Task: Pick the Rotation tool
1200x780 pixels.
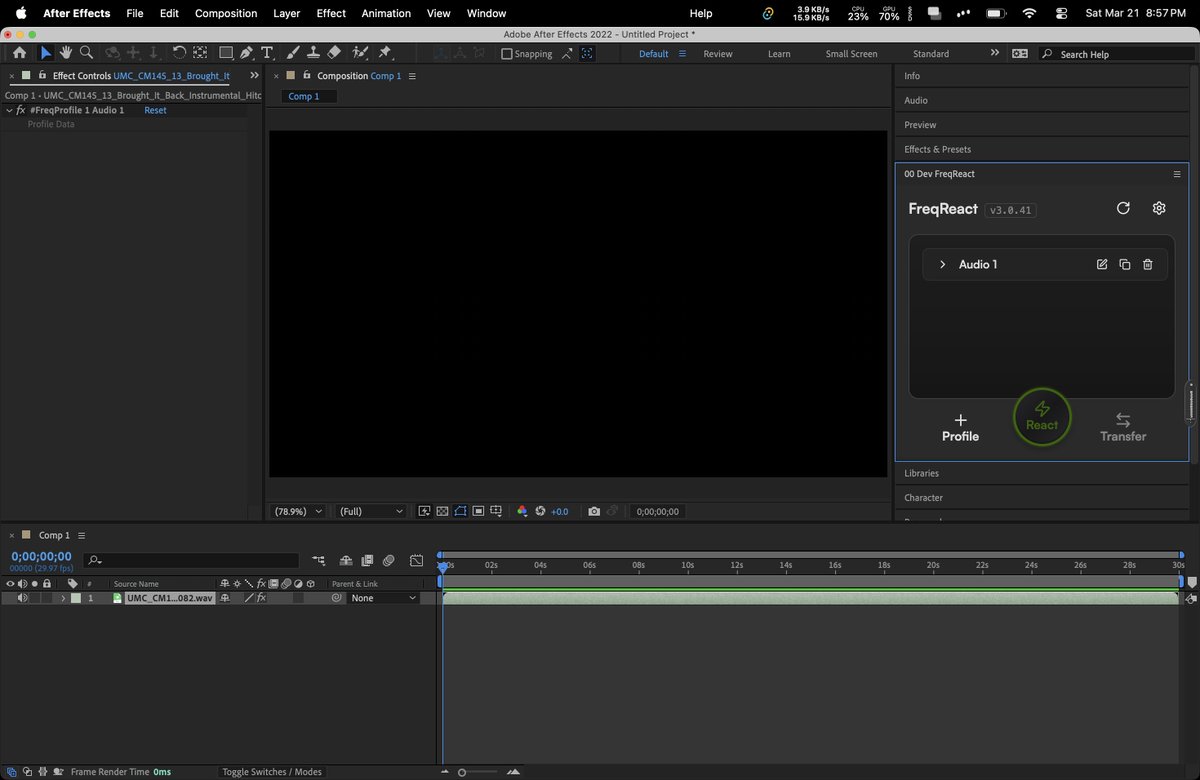Action: point(179,53)
